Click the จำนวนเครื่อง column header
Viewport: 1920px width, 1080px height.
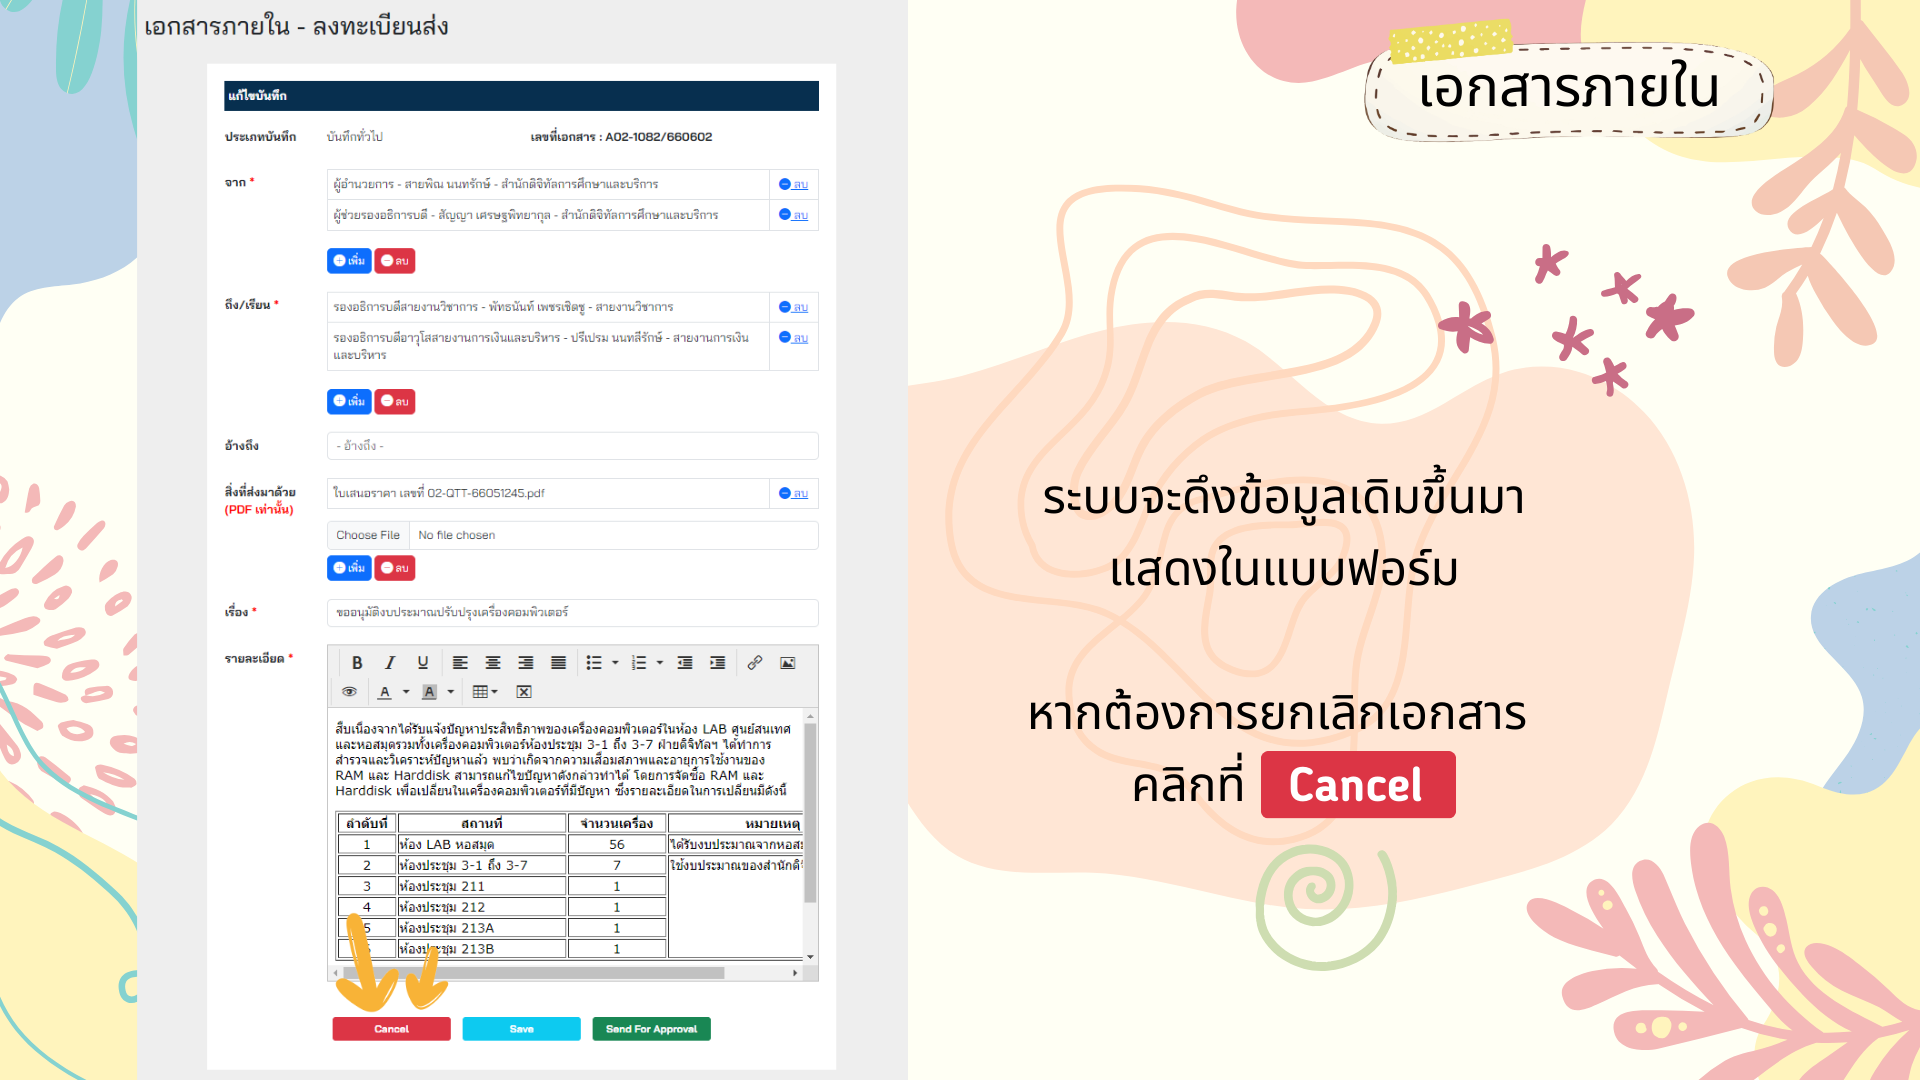[x=617, y=824]
